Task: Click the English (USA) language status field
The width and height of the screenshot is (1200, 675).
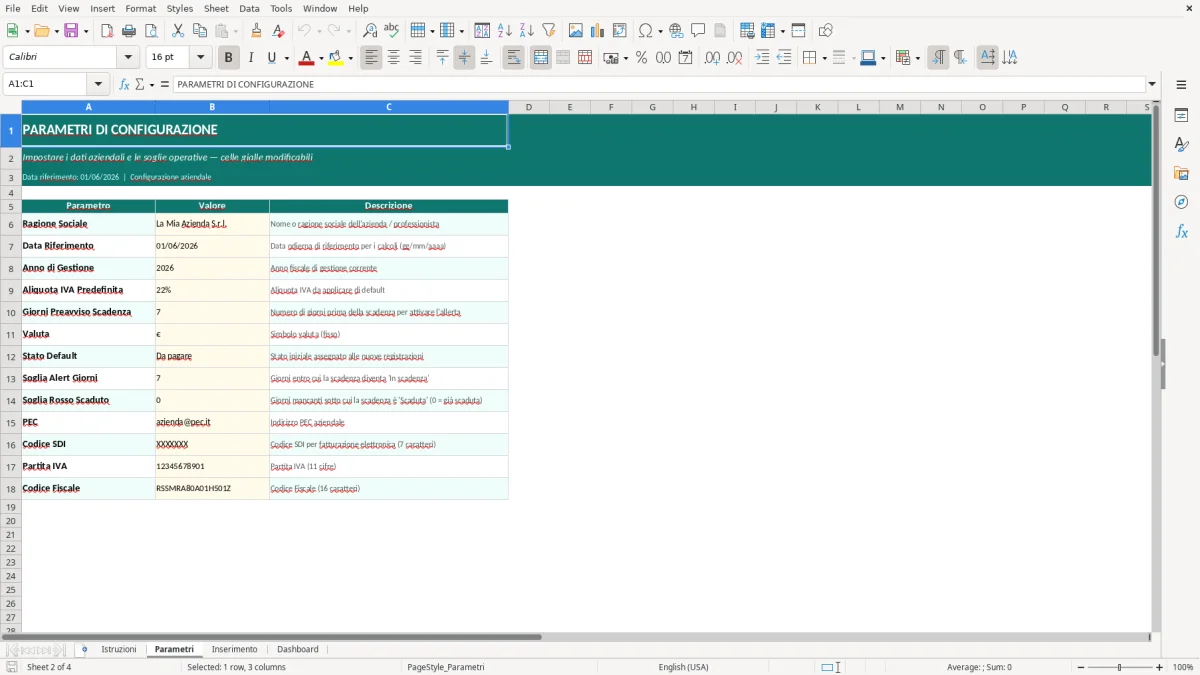Action: (x=683, y=667)
